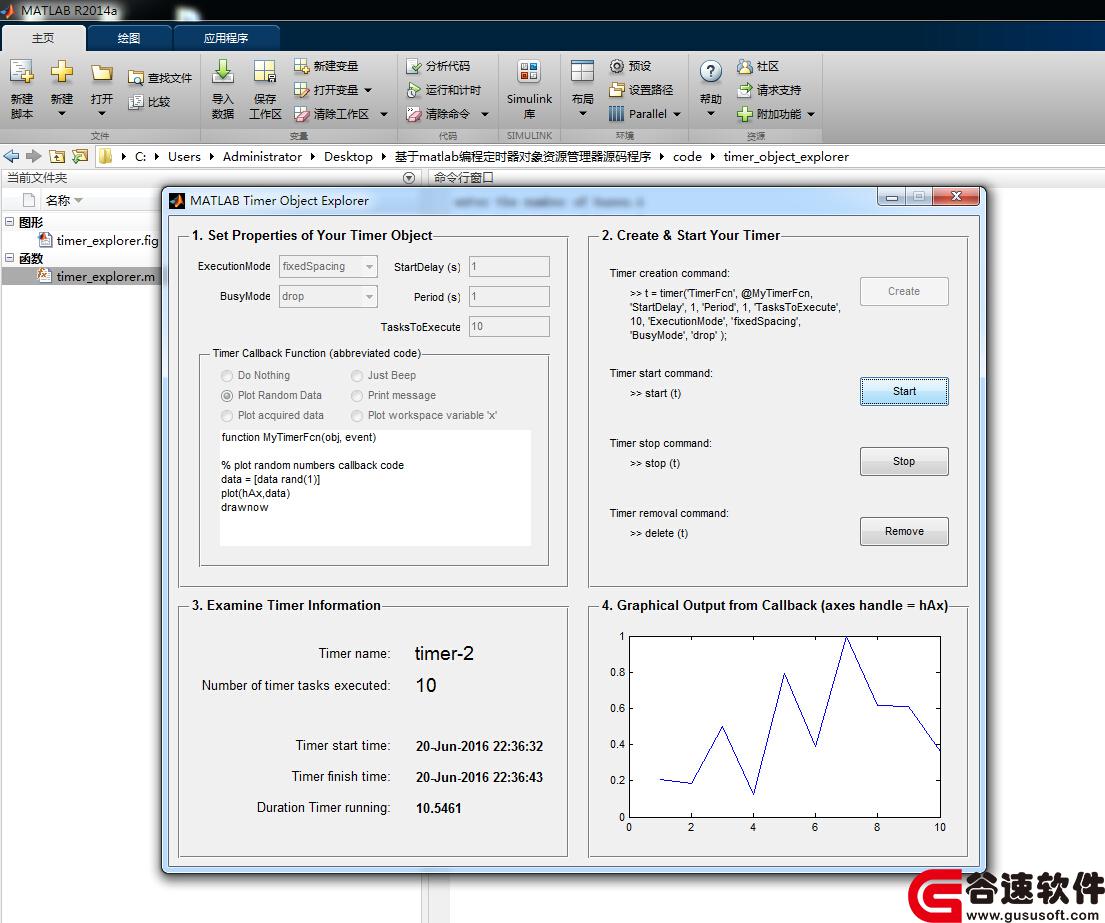Click New Variable (新建变量) icon
Image resolution: width=1105 pixels, height=923 pixels.
302,66
